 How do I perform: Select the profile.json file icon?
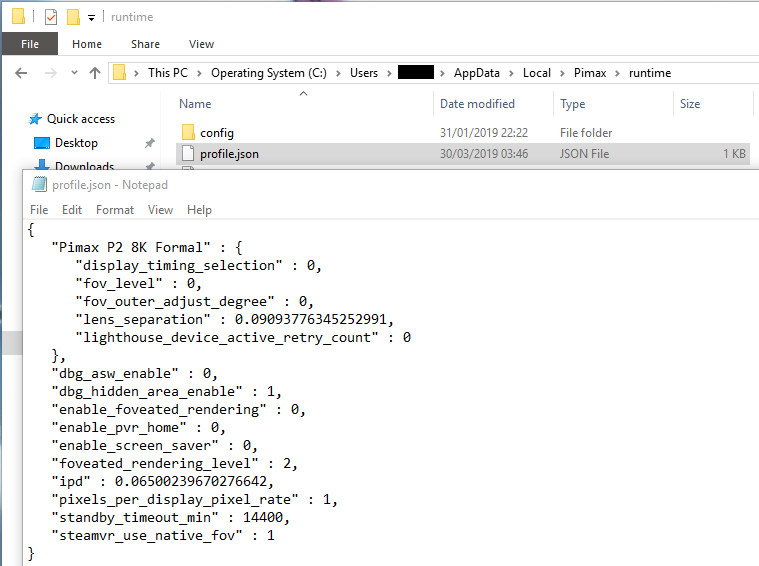[x=188, y=154]
